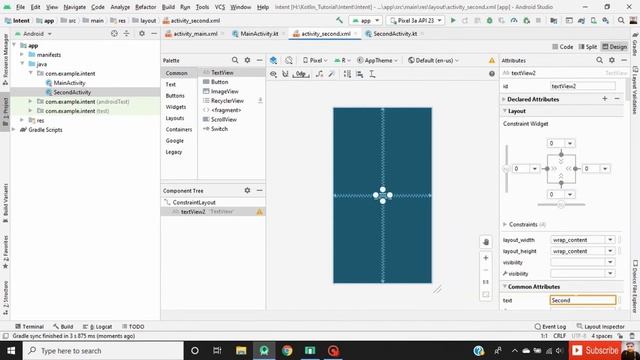Open the default margin 0dp control
The height and width of the screenshot is (360, 640).
301,74
